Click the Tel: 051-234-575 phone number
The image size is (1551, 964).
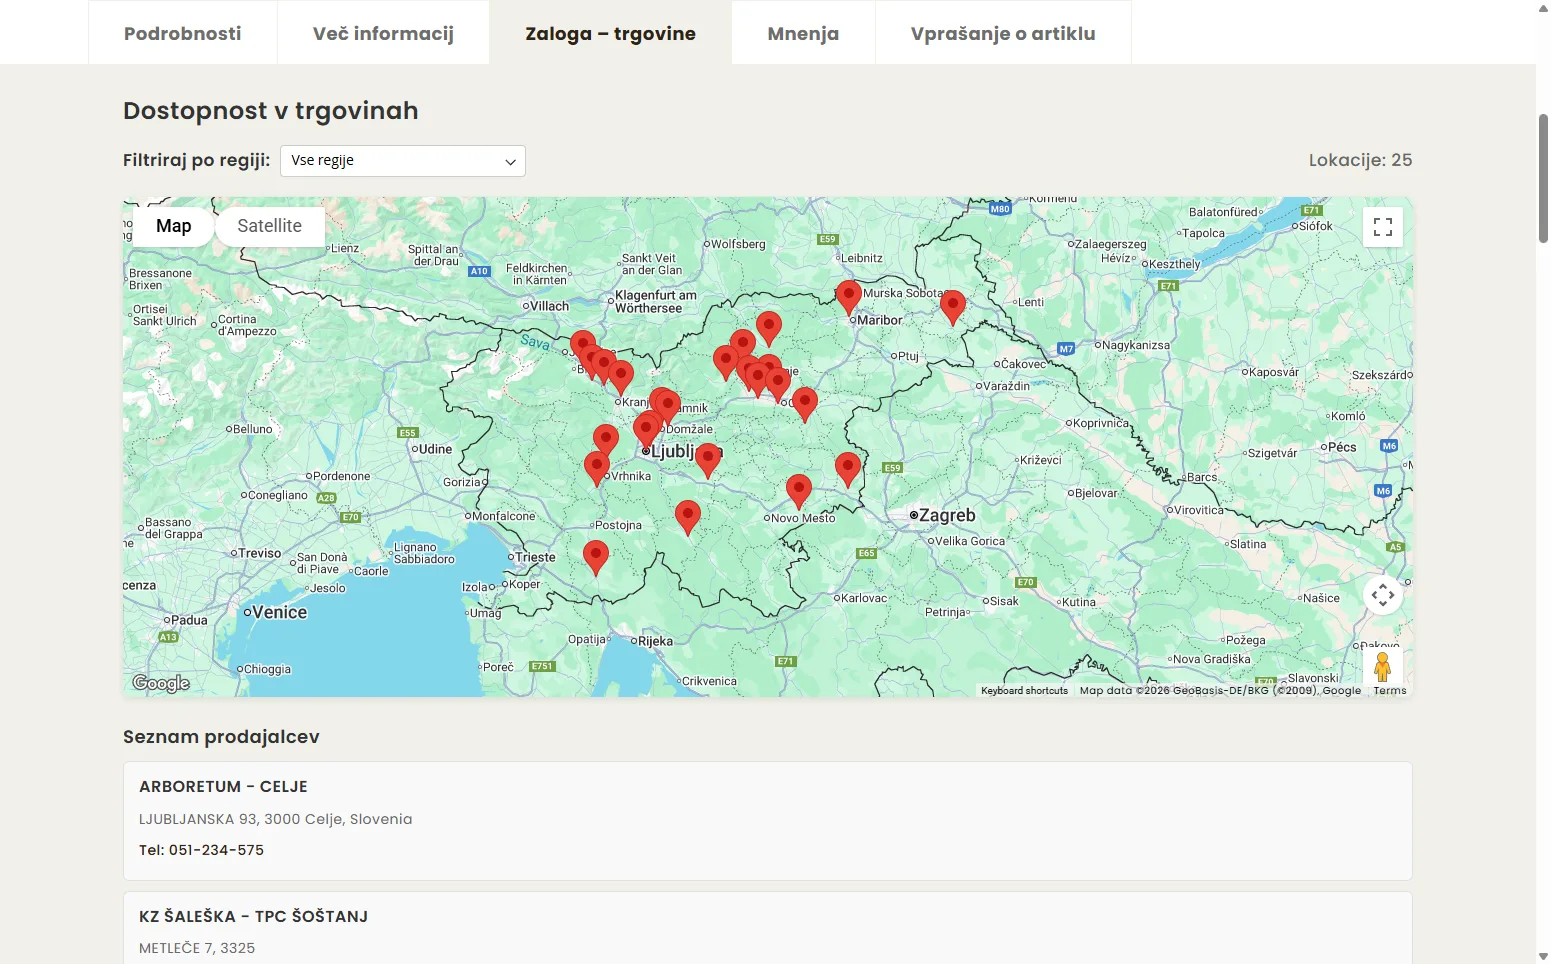[216, 850]
